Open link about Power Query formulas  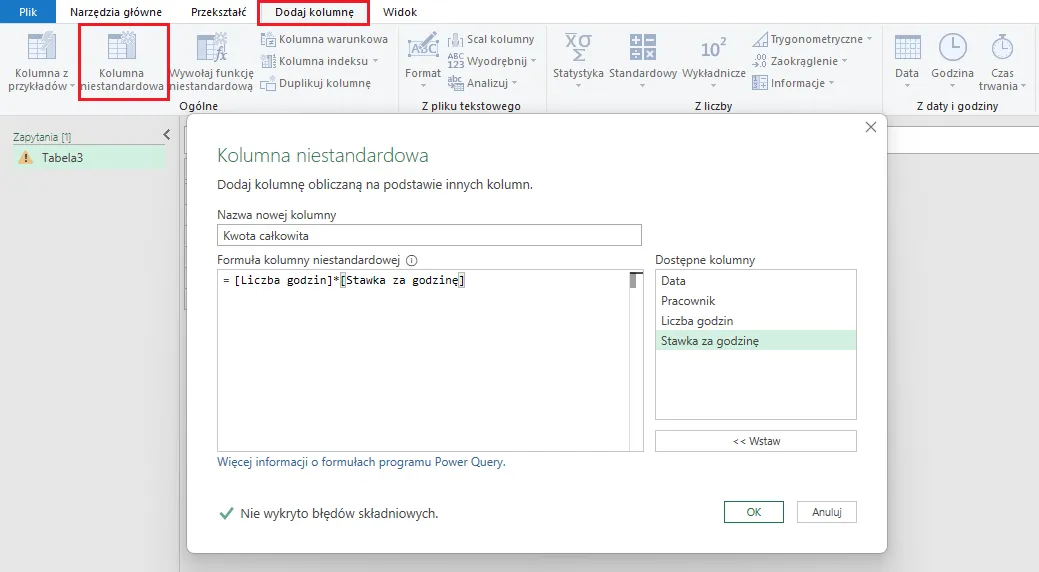[x=361, y=462]
